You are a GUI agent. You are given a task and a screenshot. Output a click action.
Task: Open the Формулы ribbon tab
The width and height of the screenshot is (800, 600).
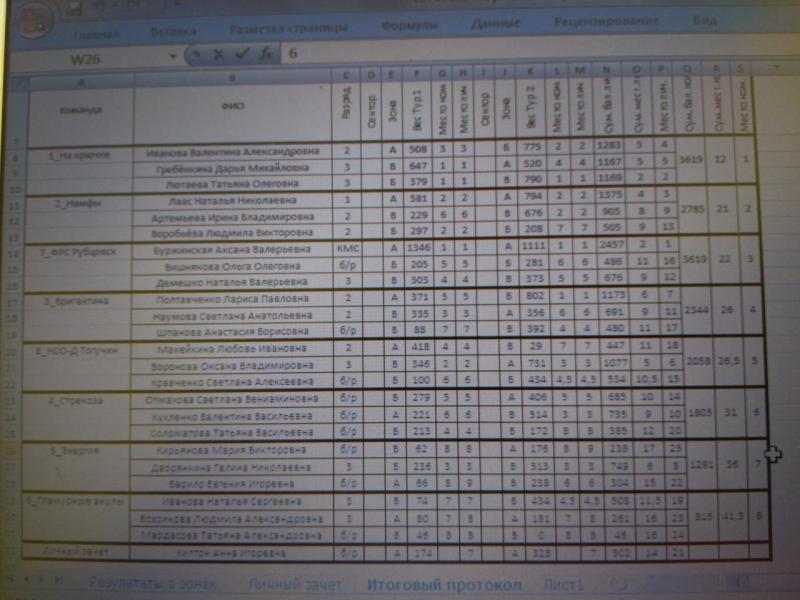tap(409, 25)
